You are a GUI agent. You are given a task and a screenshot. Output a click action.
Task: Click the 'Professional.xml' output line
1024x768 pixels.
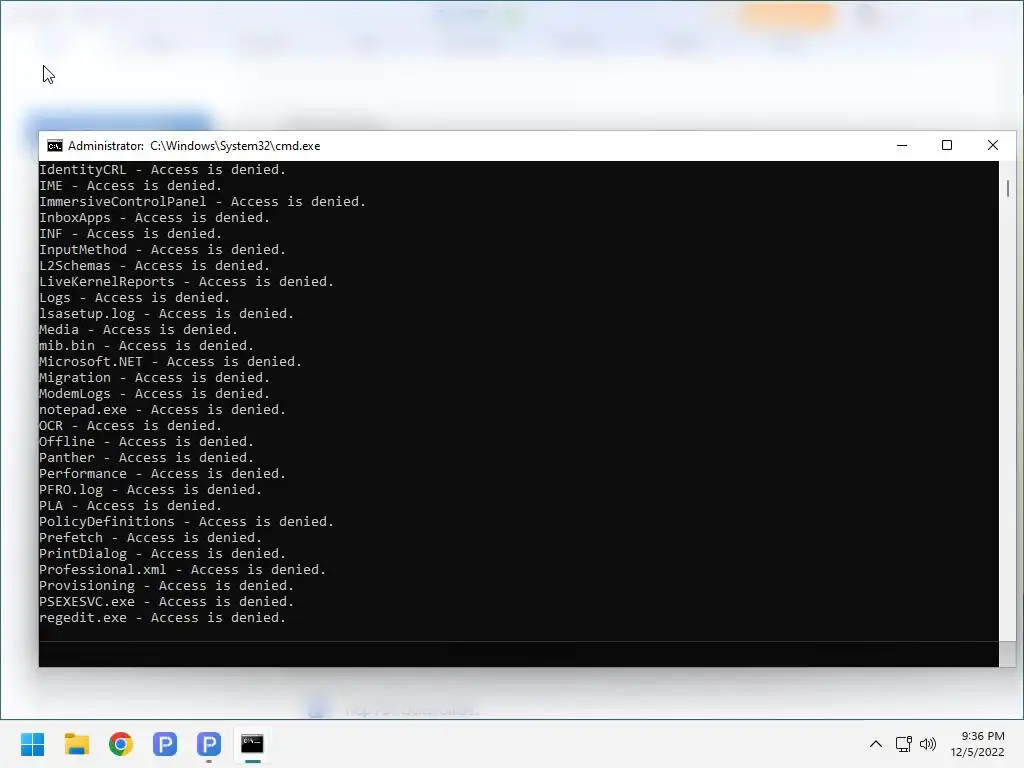[x=183, y=569]
